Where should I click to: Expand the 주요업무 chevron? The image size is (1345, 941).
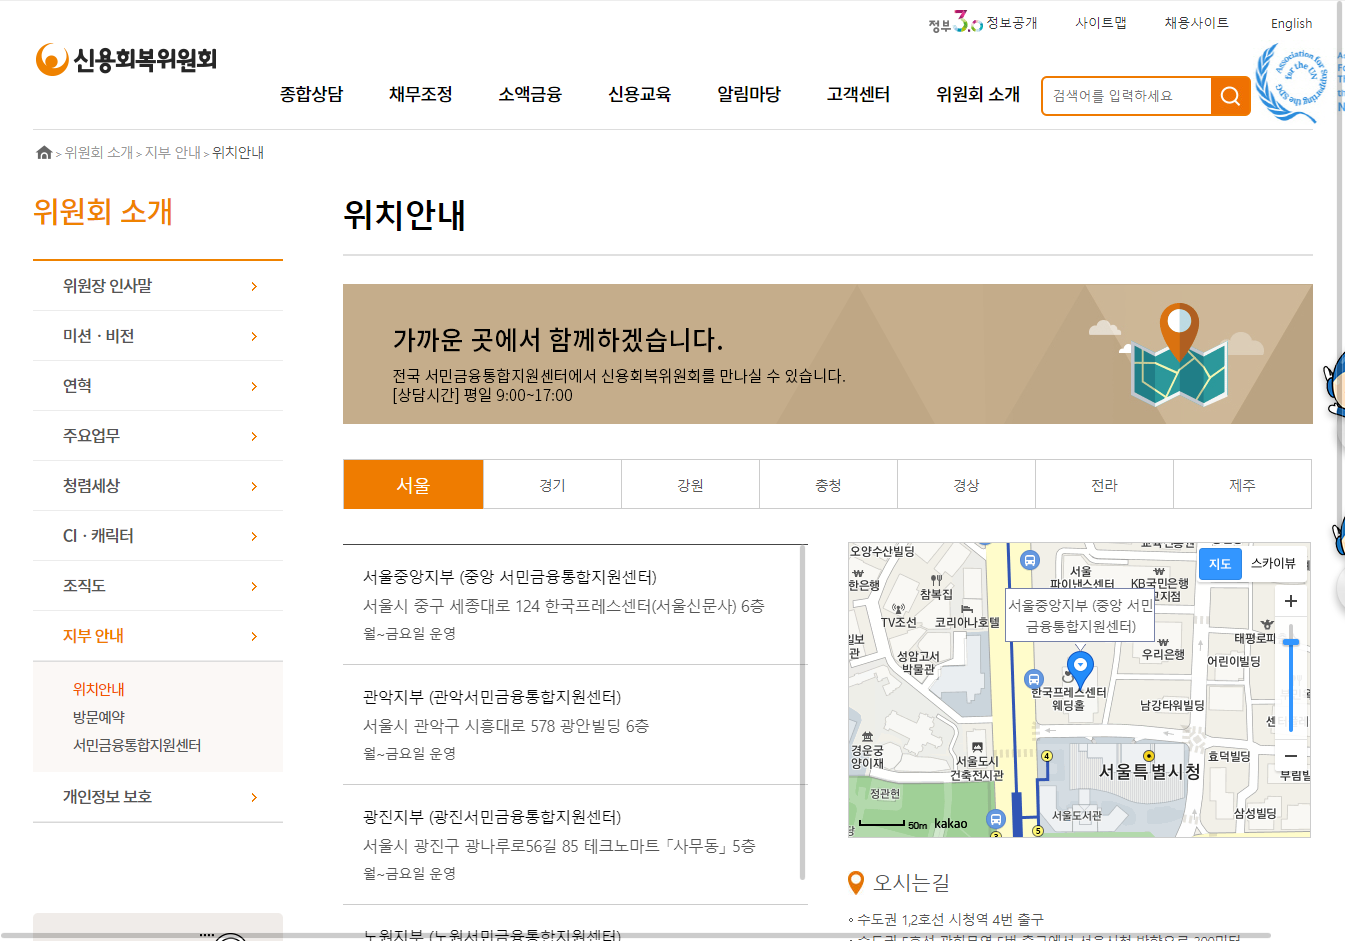pyautogui.click(x=254, y=436)
